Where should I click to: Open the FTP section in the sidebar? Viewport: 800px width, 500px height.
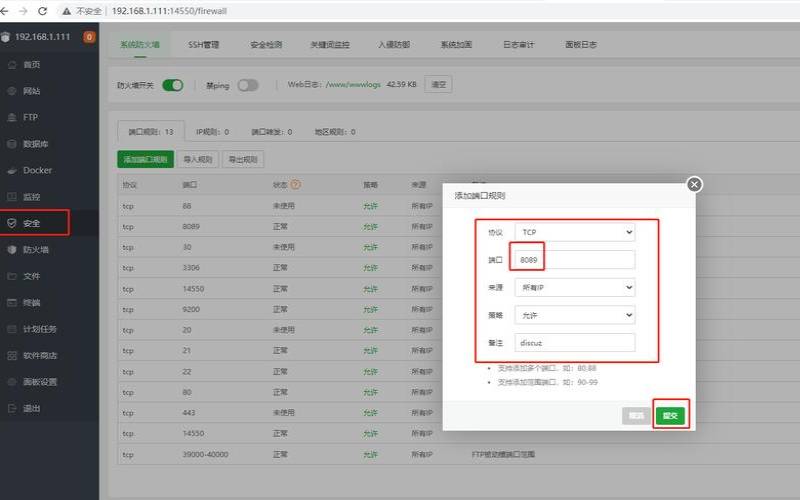tap(30, 117)
